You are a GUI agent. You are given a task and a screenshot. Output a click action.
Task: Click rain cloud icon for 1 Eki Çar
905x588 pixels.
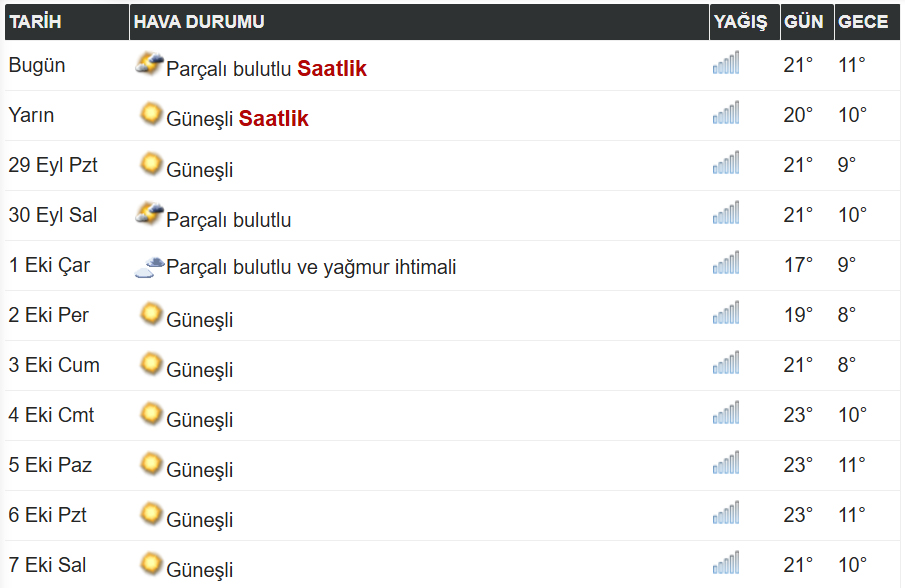point(149,267)
